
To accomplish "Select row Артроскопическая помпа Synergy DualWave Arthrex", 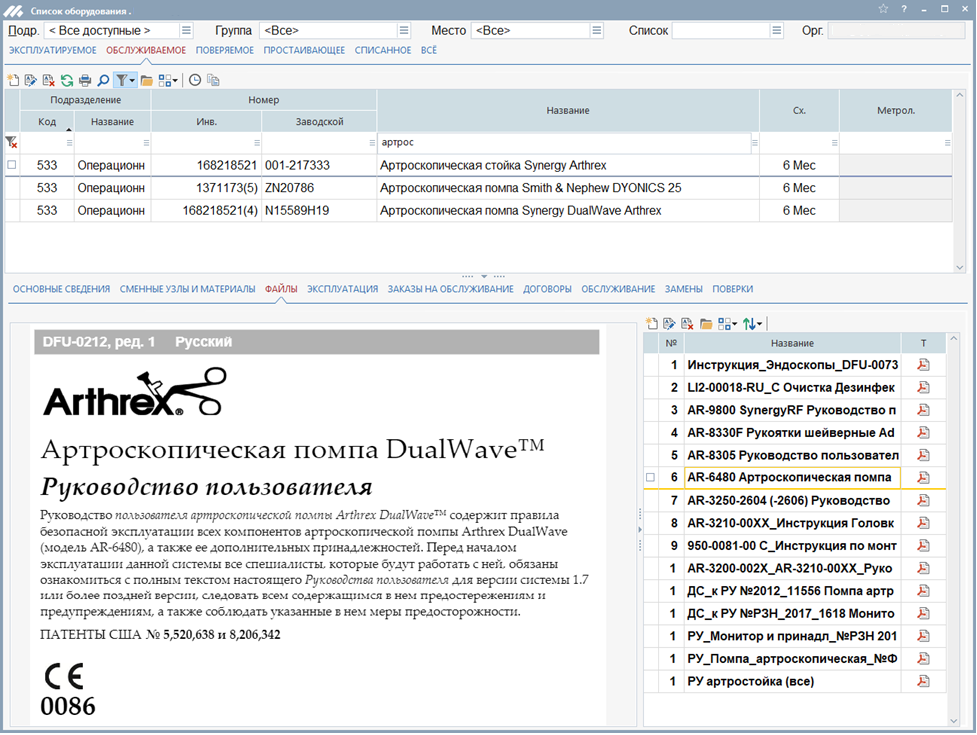I will click(x=479, y=211).
